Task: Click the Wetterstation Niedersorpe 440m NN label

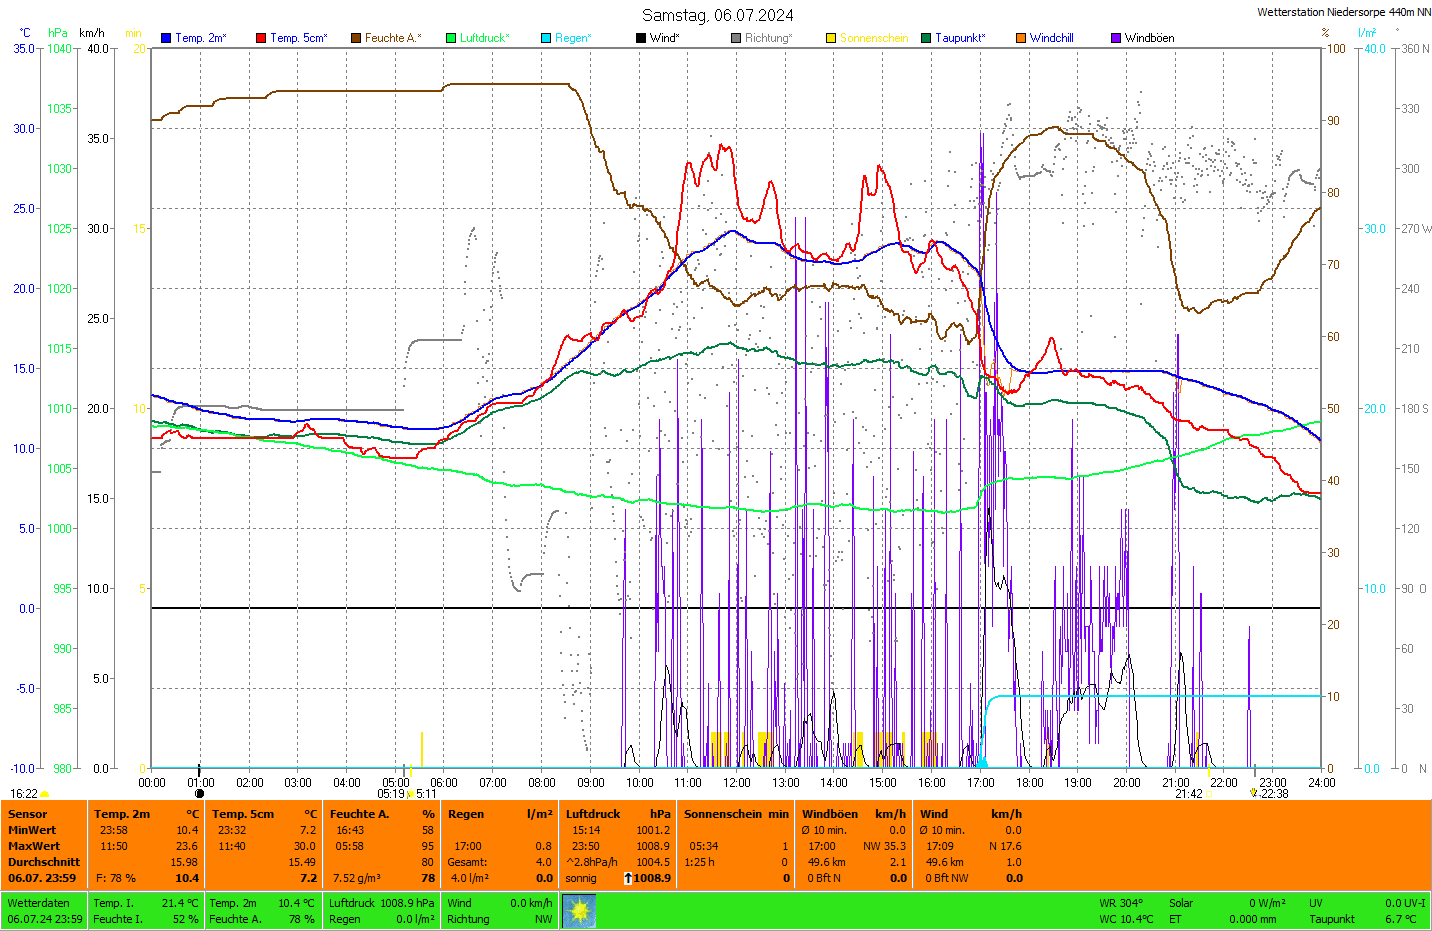Action: (1343, 12)
